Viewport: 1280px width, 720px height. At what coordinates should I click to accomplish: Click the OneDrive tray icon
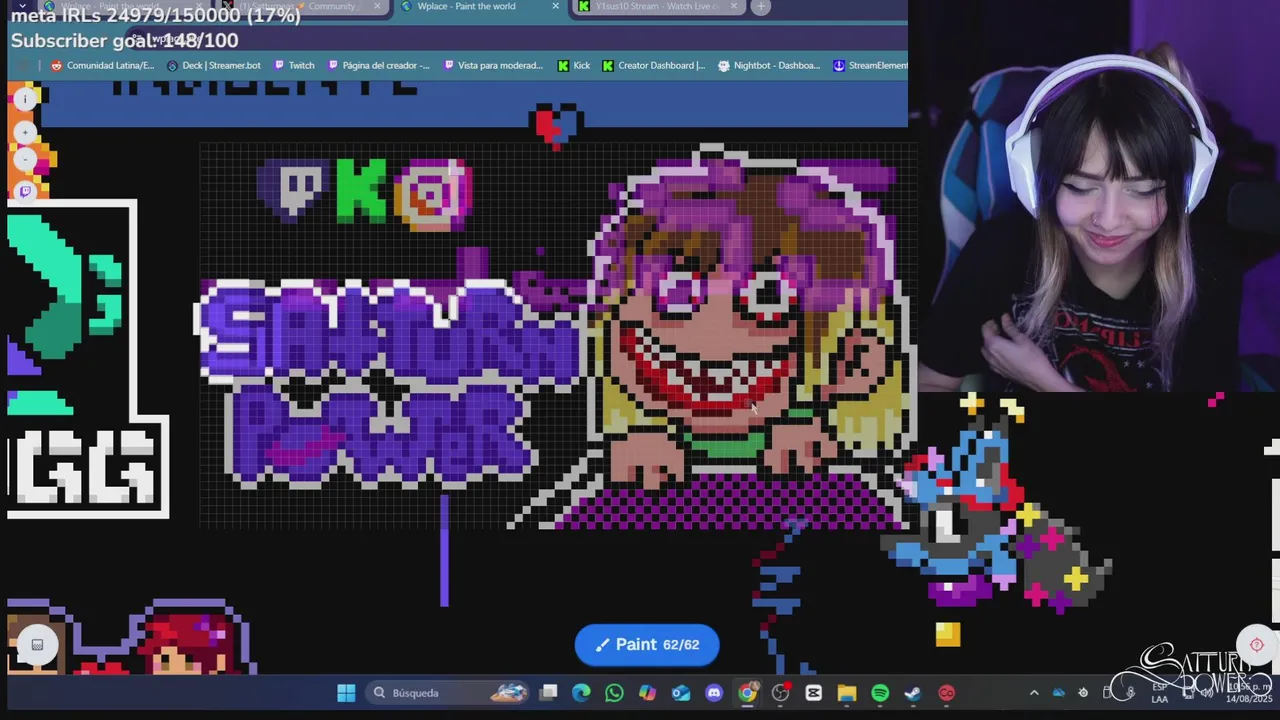pyautogui.click(x=1059, y=693)
